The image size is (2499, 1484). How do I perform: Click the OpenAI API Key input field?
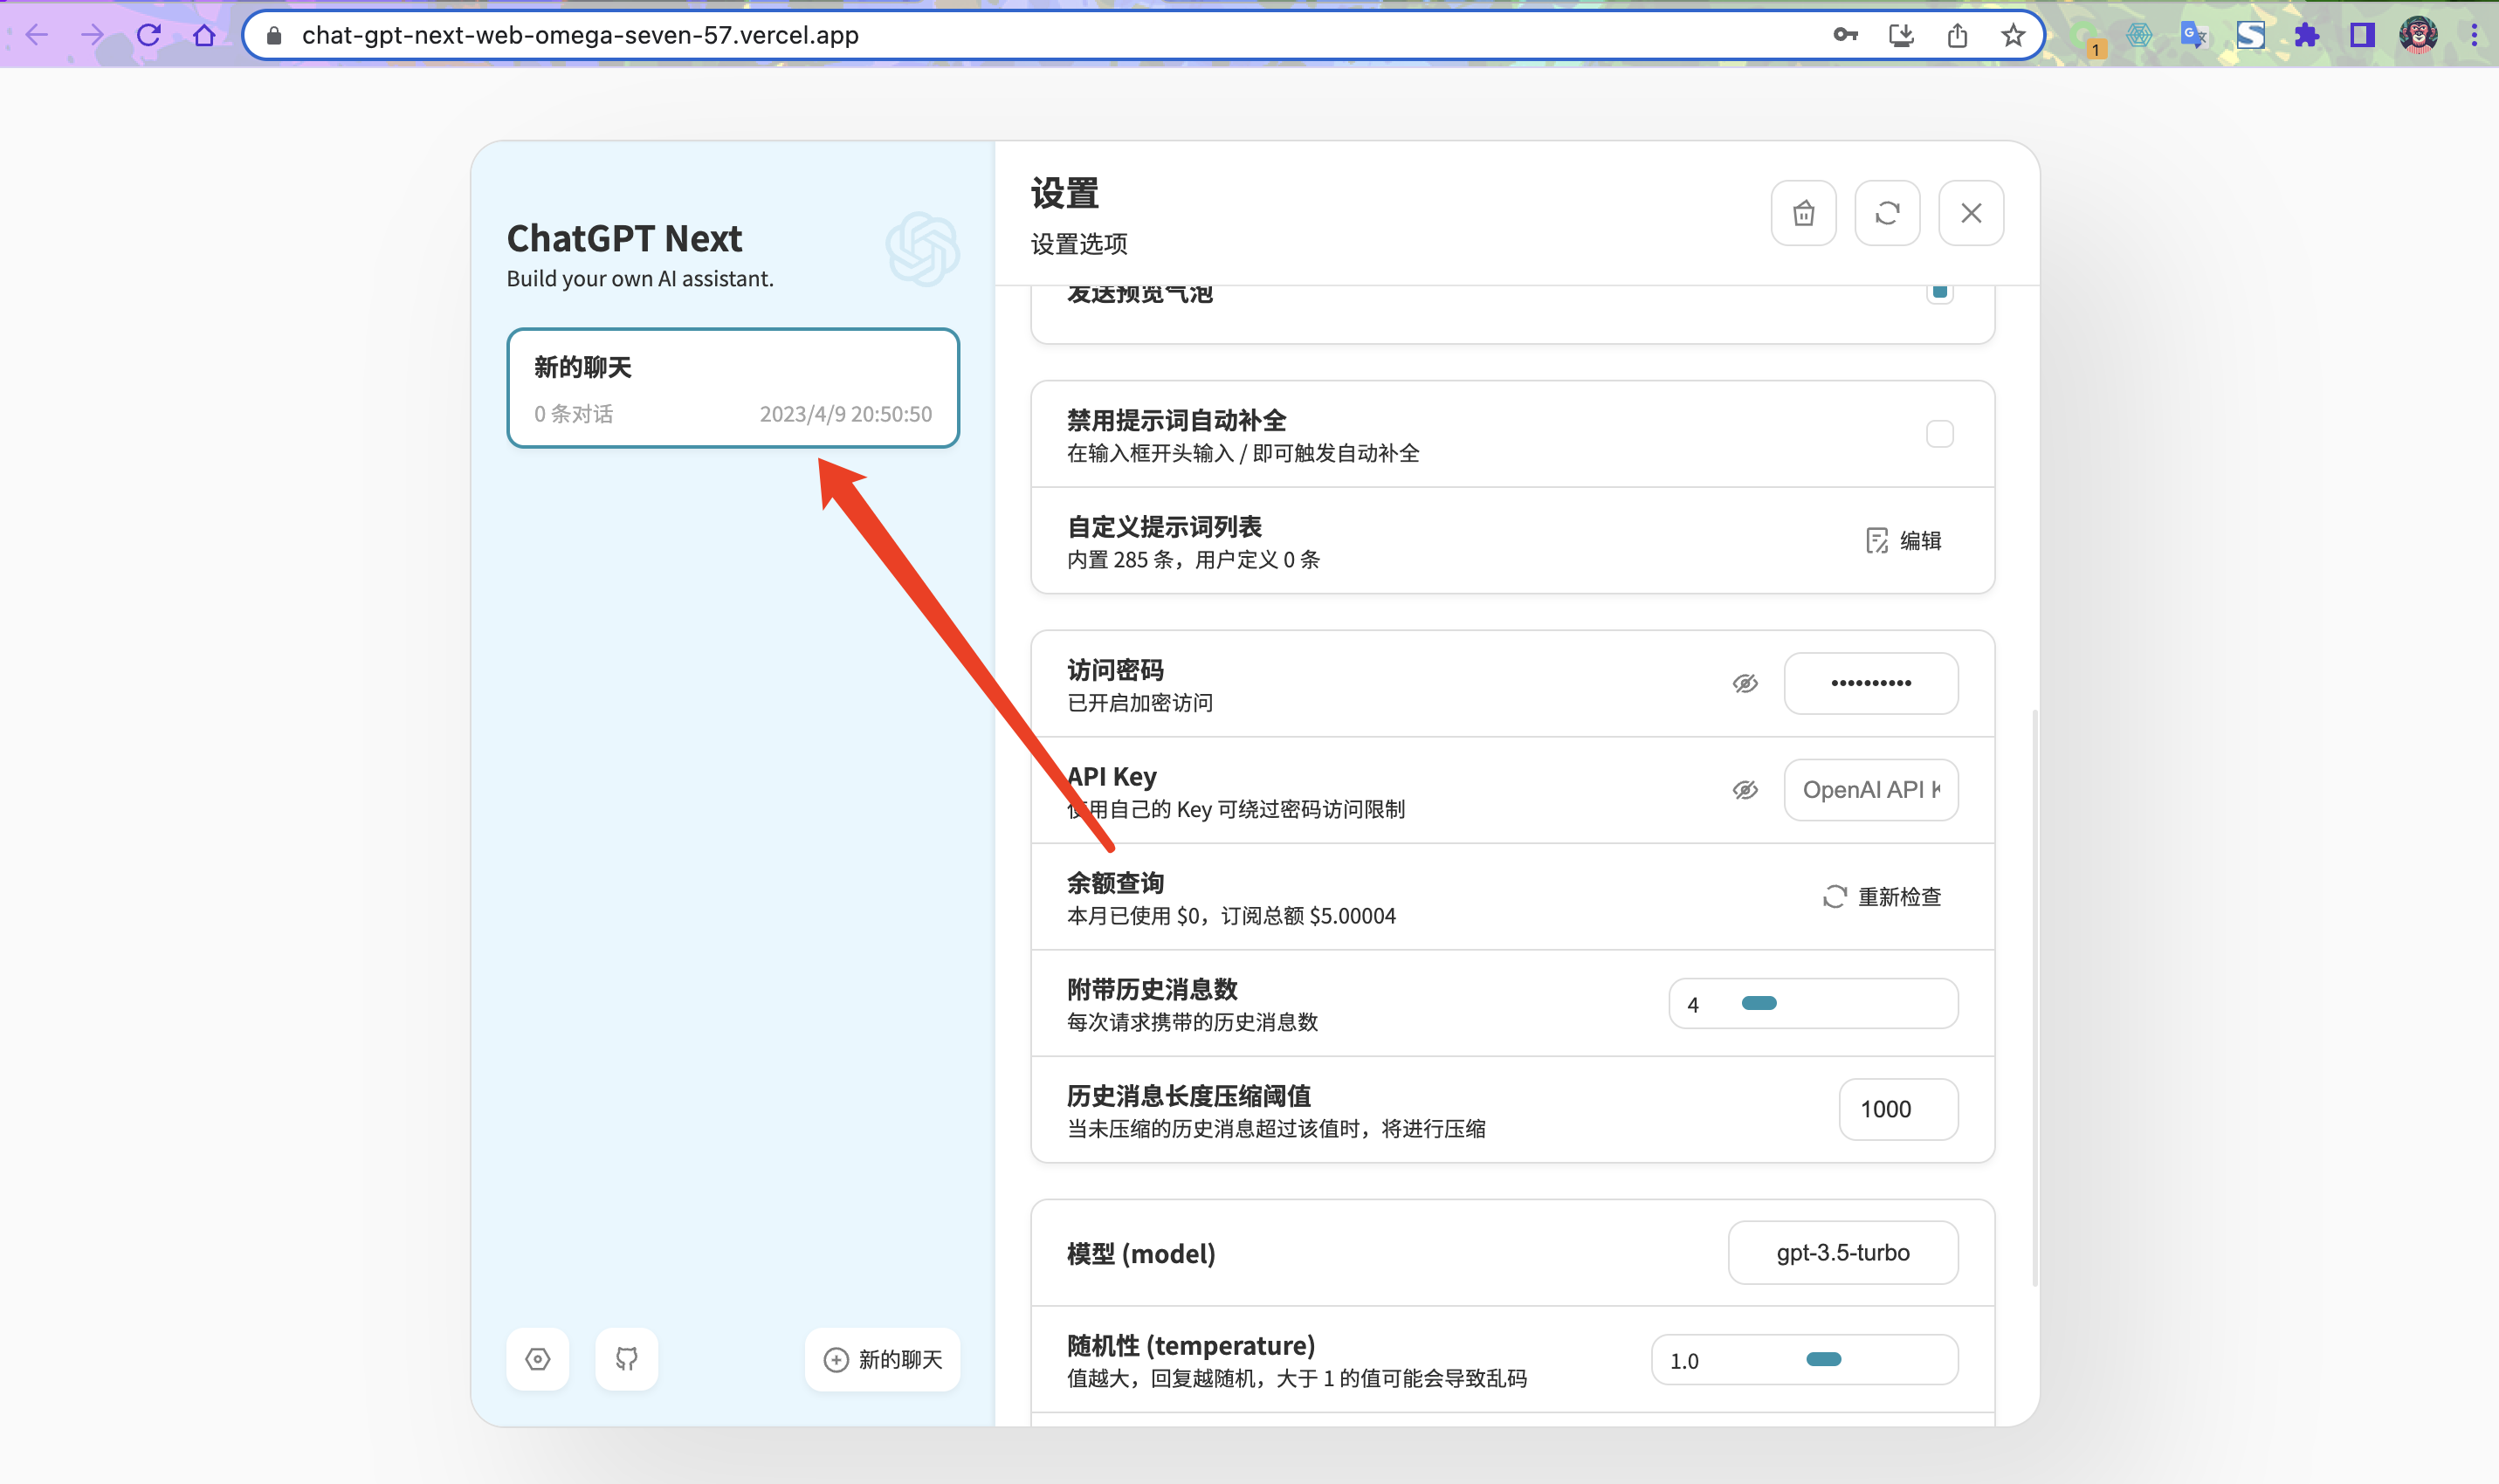1870,790
